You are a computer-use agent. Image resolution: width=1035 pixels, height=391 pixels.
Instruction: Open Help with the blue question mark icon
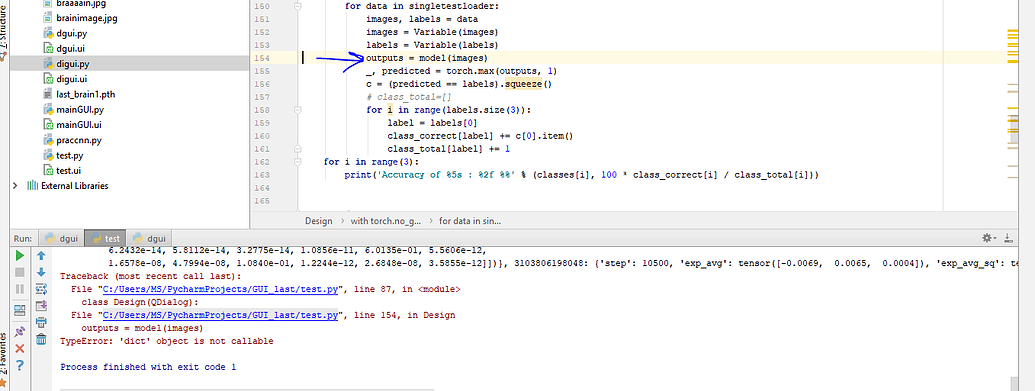tap(19, 365)
